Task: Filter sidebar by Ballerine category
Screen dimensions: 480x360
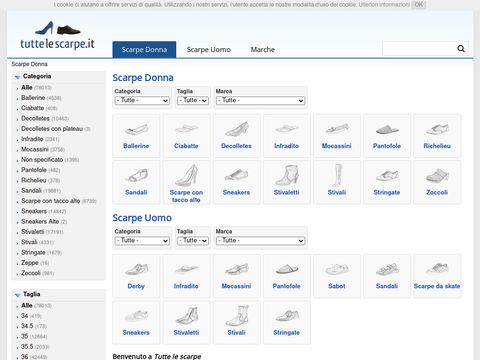Action: coord(33,98)
